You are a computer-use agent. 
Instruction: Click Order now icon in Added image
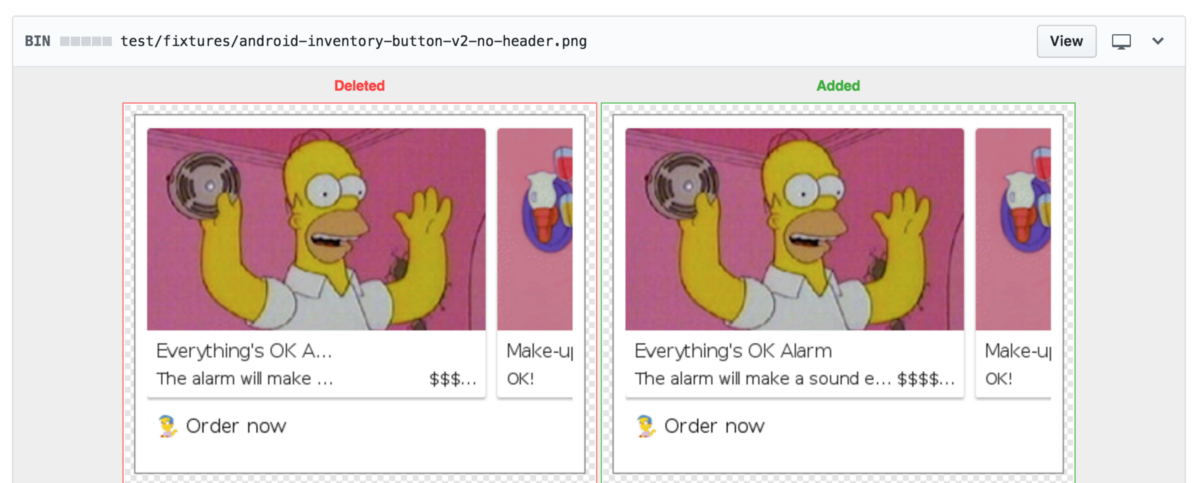click(646, 426)
